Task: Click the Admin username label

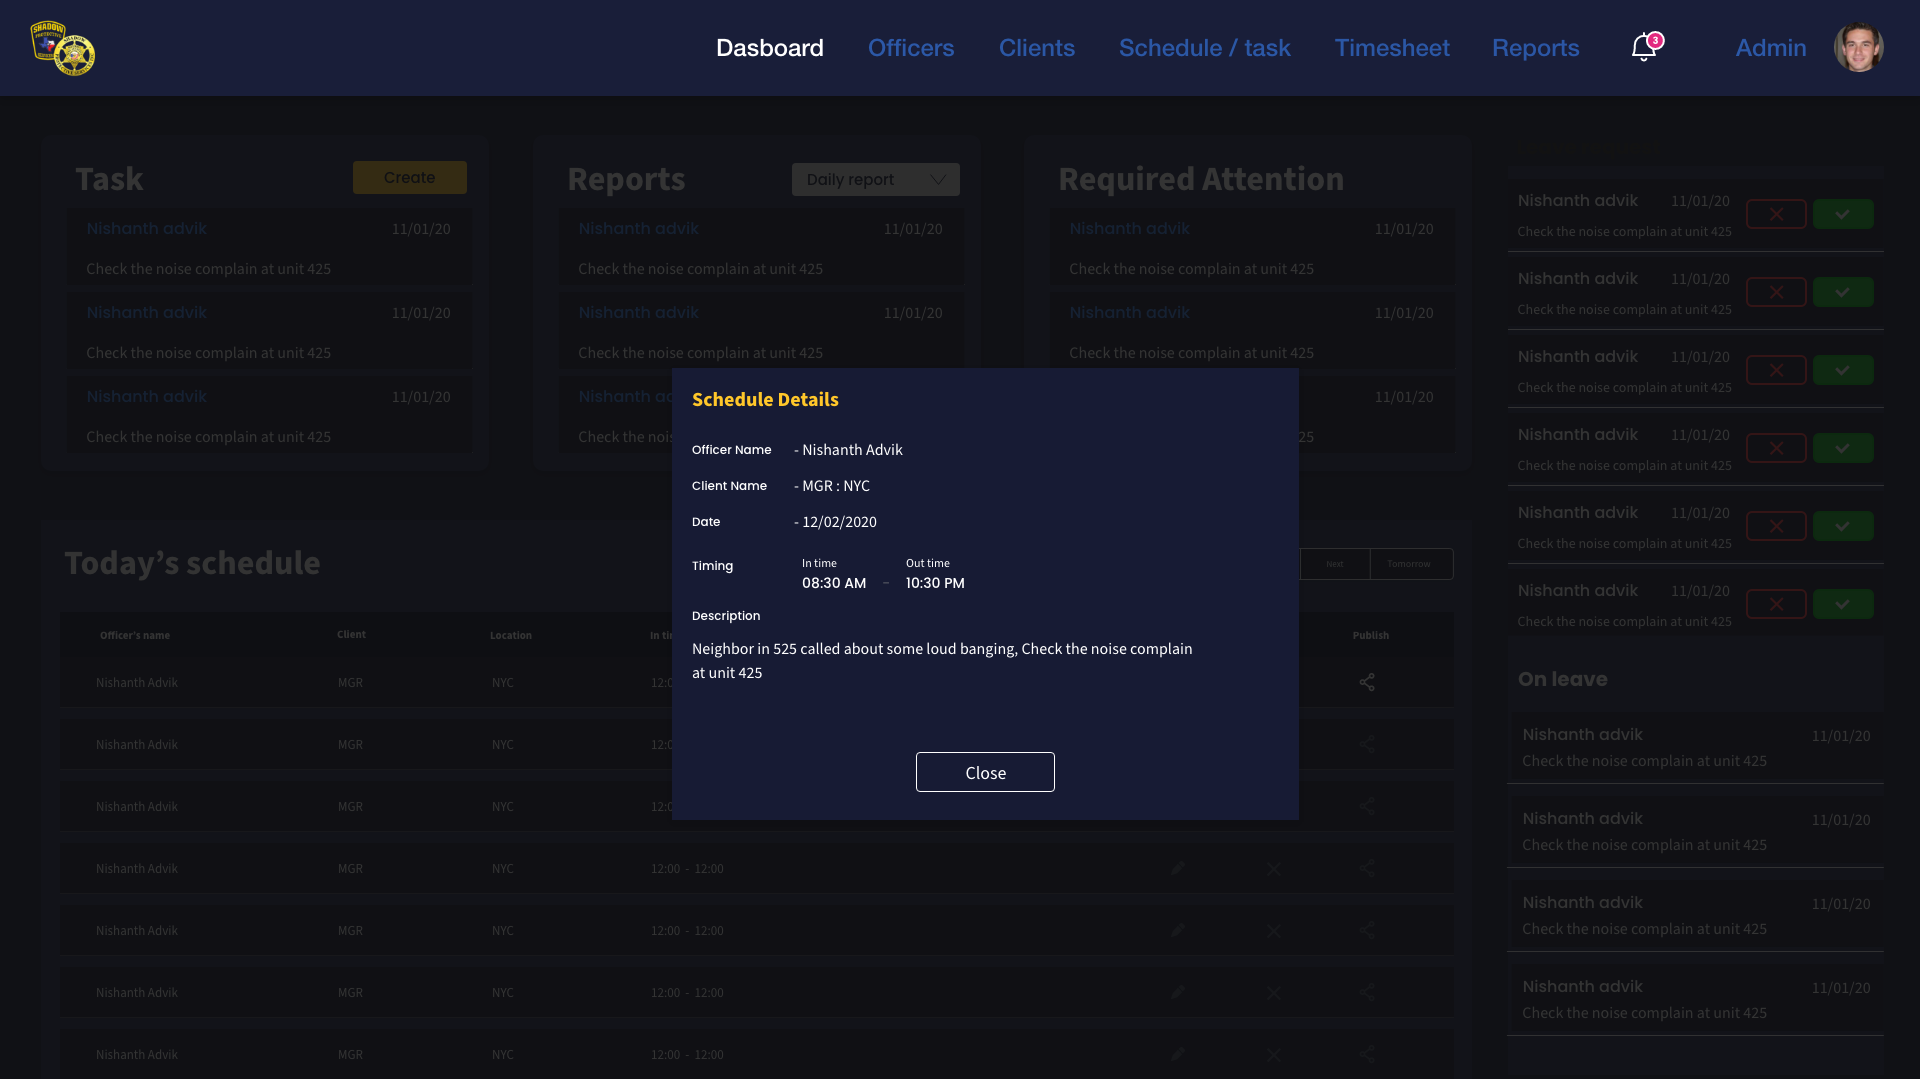Action: pos(1770,48)
